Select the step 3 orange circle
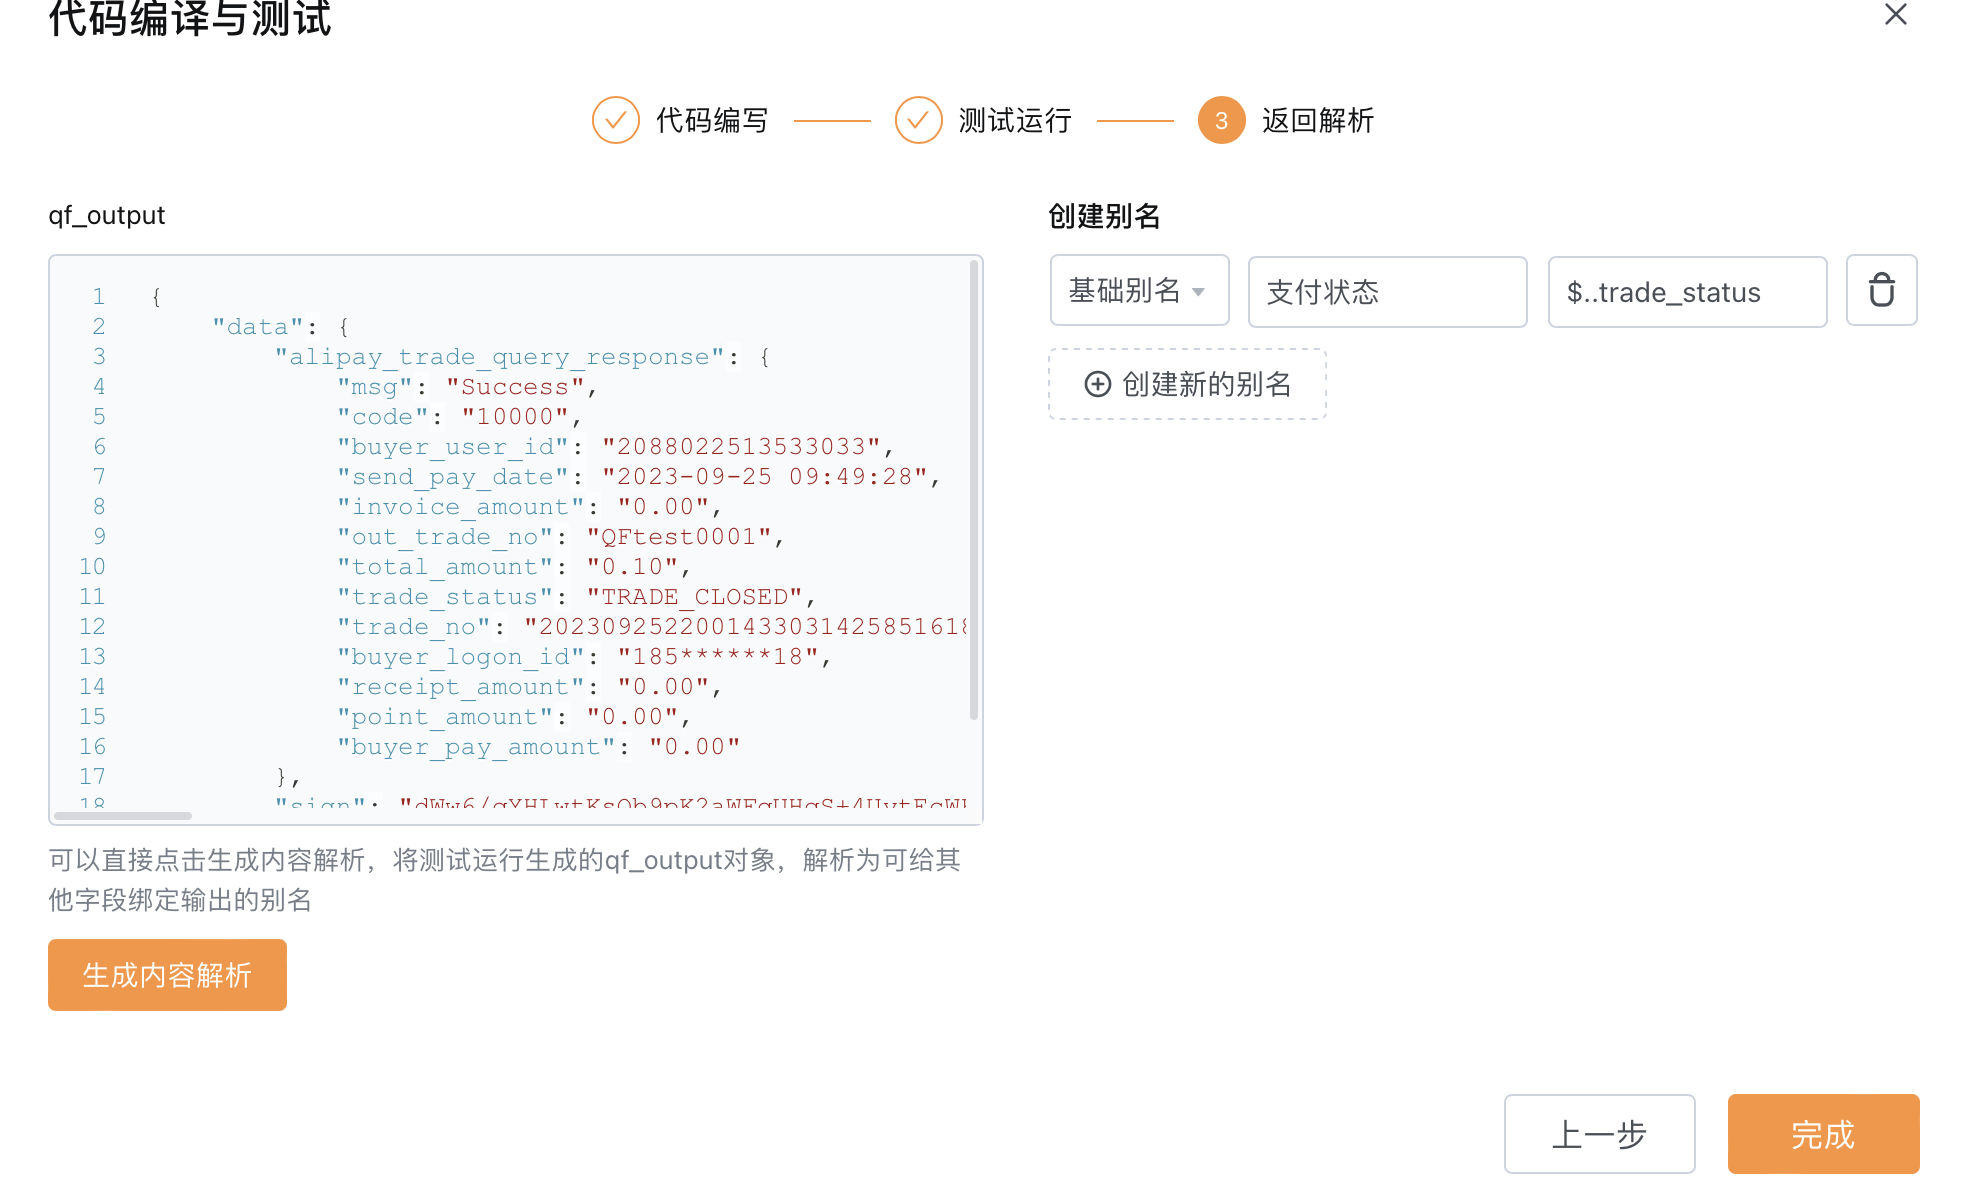Image resolution: width=1974 pixels, height=1182 pixels. (1221, 121)
